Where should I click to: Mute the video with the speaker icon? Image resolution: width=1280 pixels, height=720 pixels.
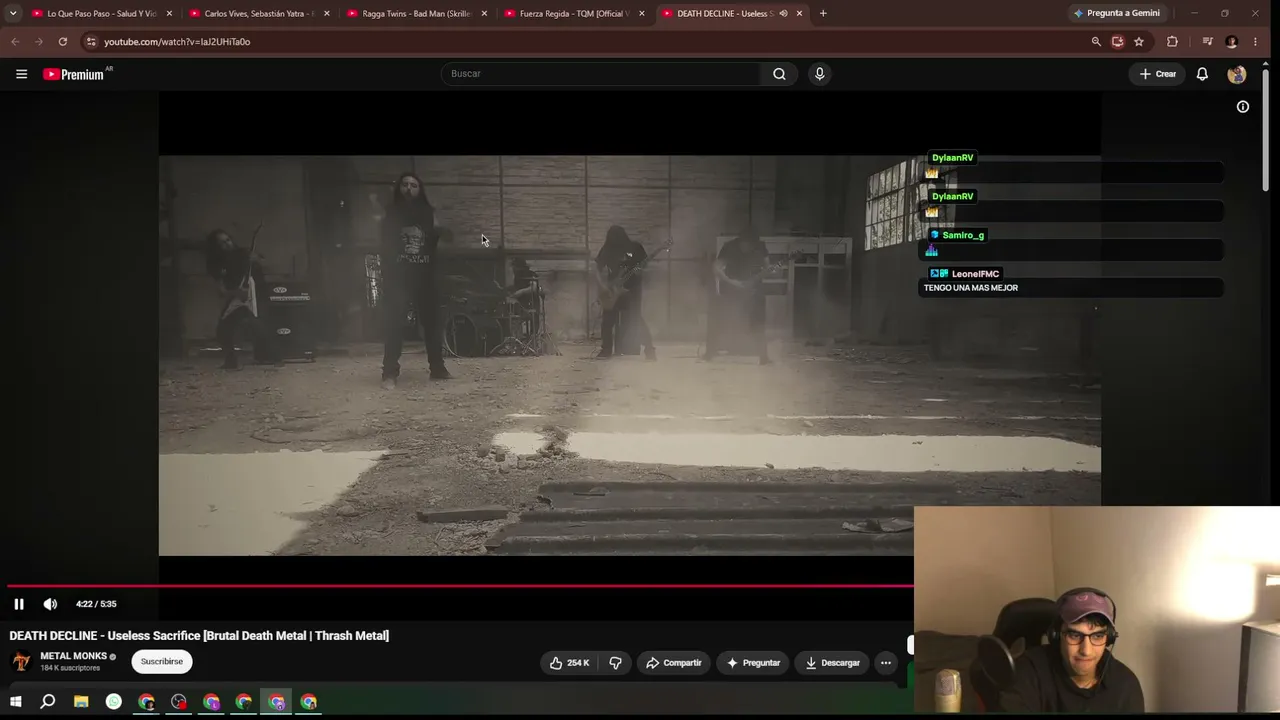point(50,604)
